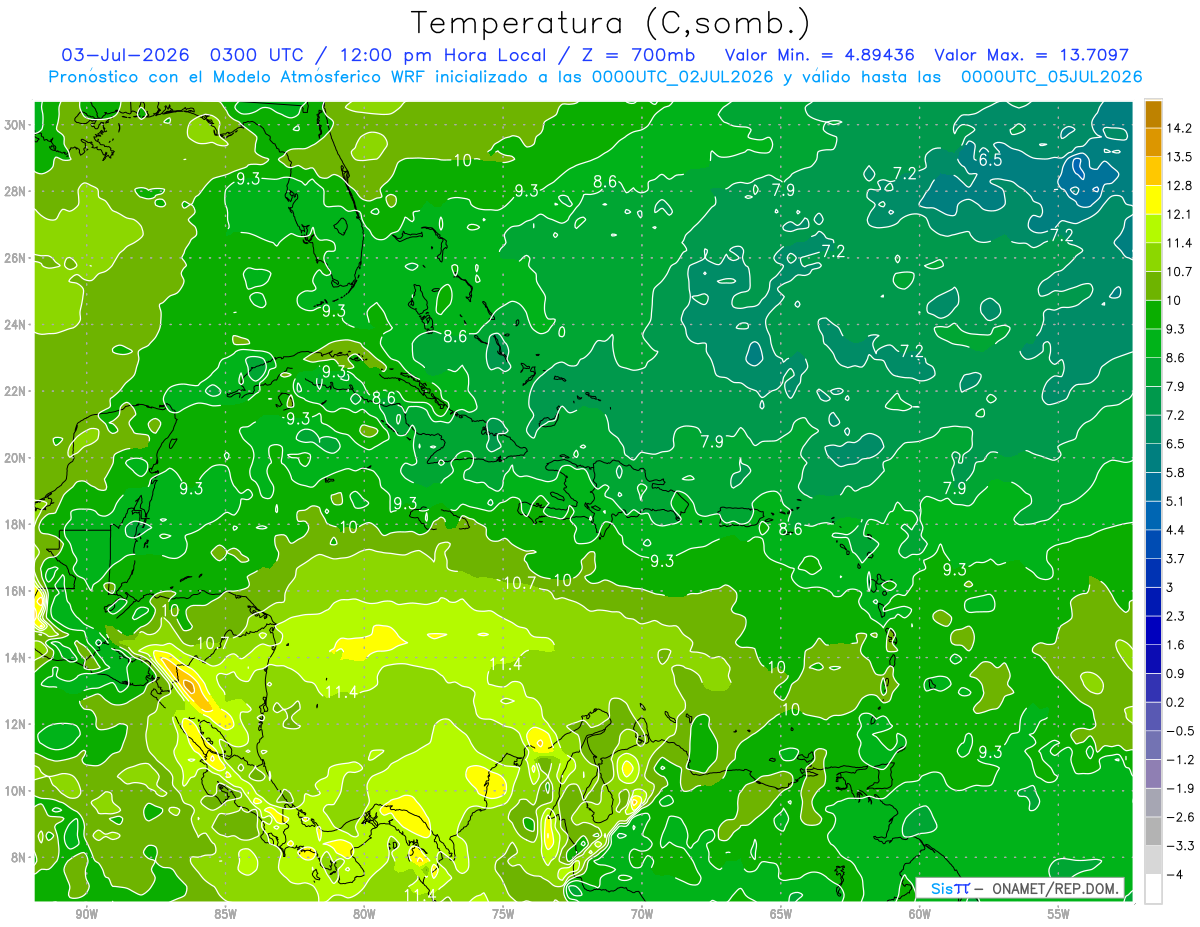Image resolution: width=1200 pixels, height=927 pixels.
Task: Click the "55W" longitude axis label
Action: [x=1059, y=915]
